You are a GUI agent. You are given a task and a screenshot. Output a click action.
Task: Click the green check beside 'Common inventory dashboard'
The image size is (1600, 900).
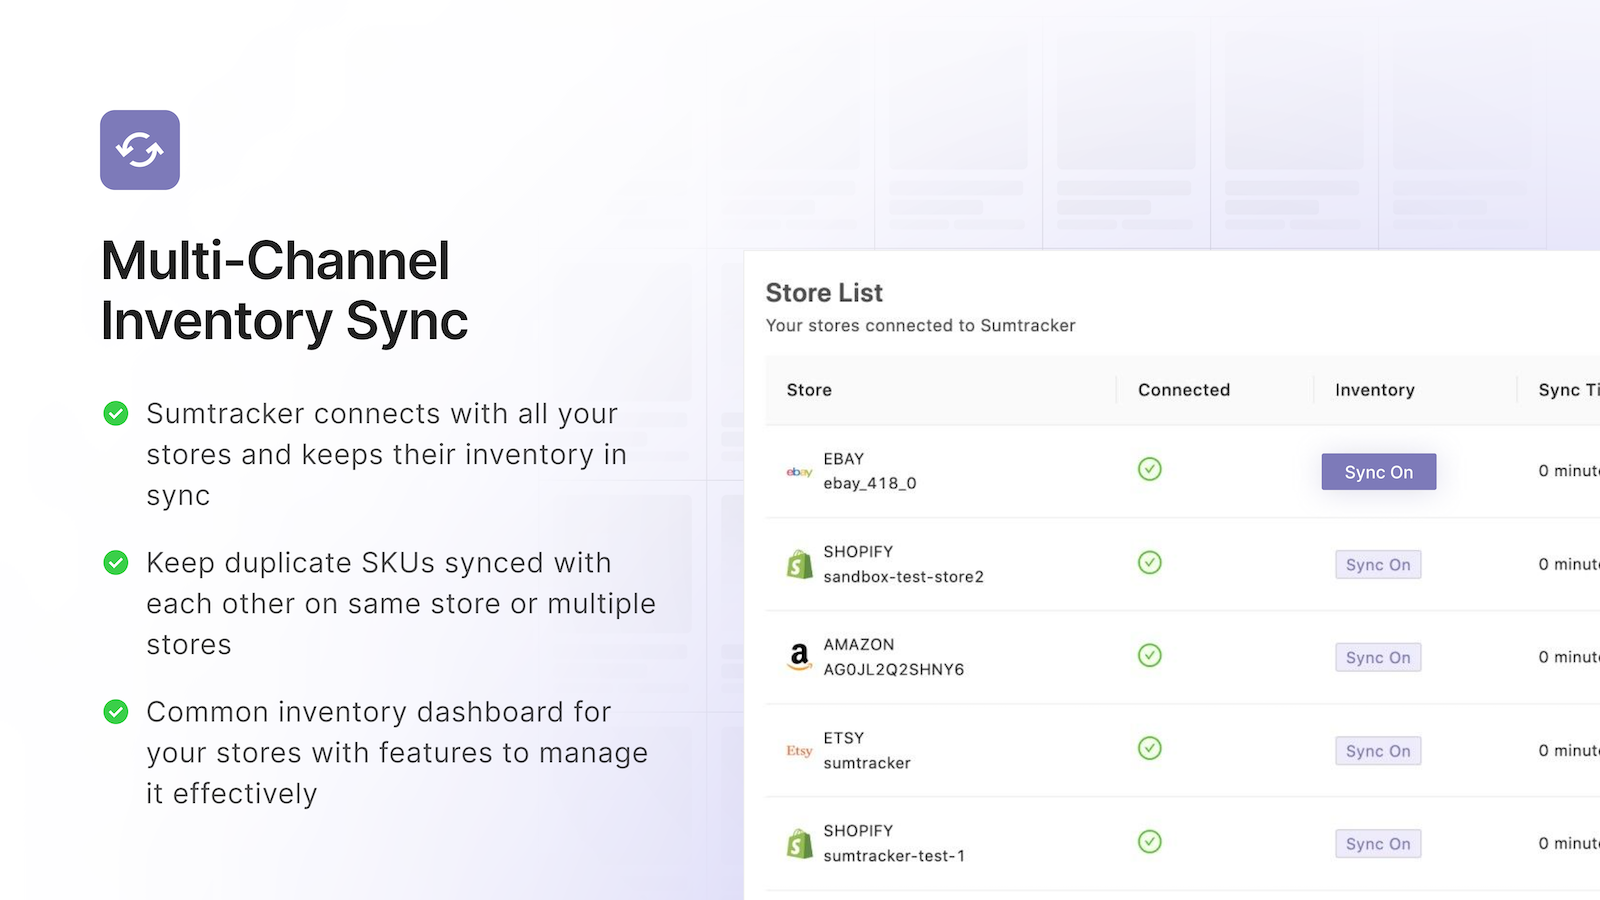116,711
